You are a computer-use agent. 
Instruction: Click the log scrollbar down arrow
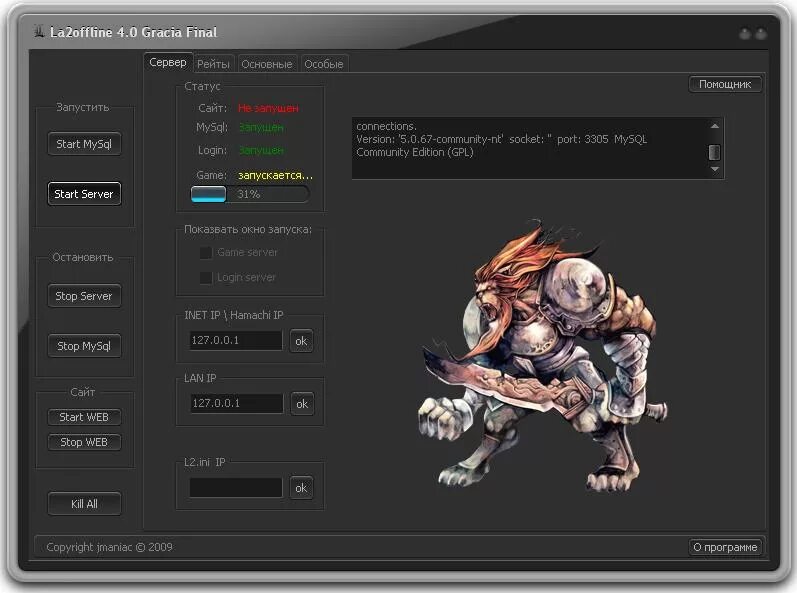coord(715,169)
